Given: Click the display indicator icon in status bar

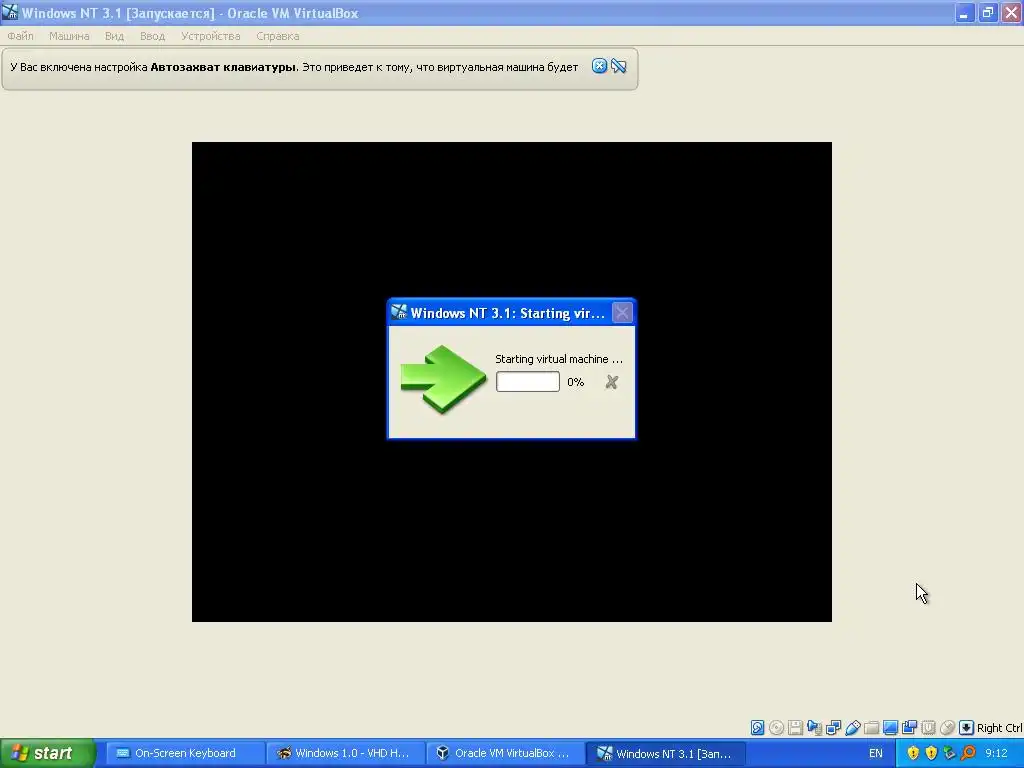Looking at the screenshot, I should pos(890,728).
